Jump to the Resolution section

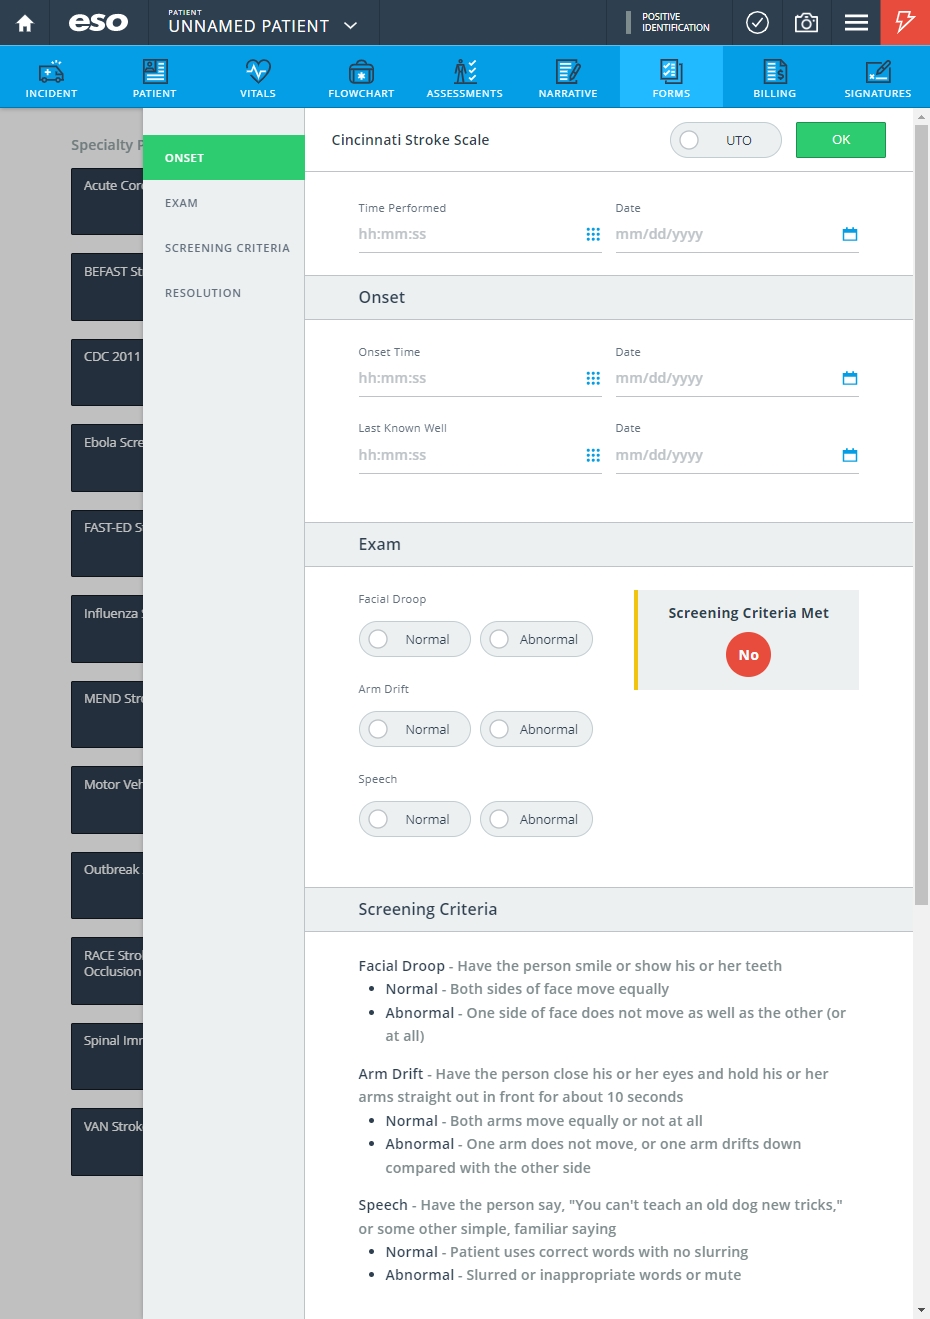224,293
